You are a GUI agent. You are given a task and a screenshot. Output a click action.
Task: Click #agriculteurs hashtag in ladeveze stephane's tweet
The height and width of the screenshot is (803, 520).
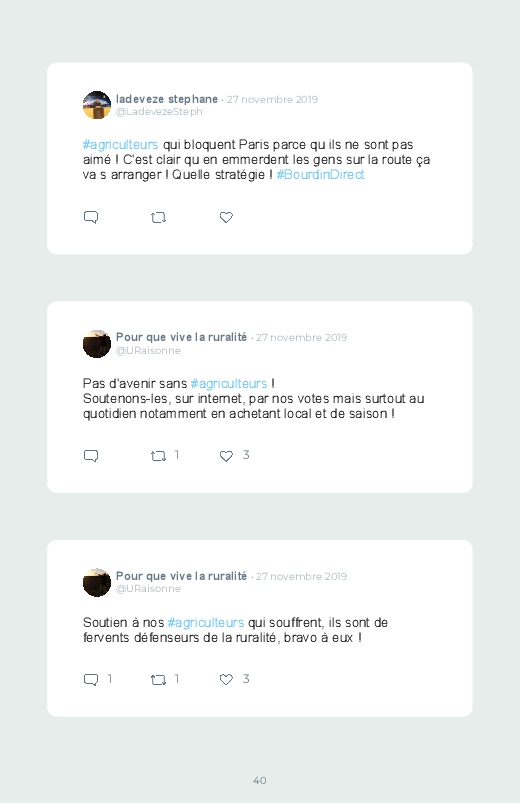pyautogui.click(x=120, y=145)
